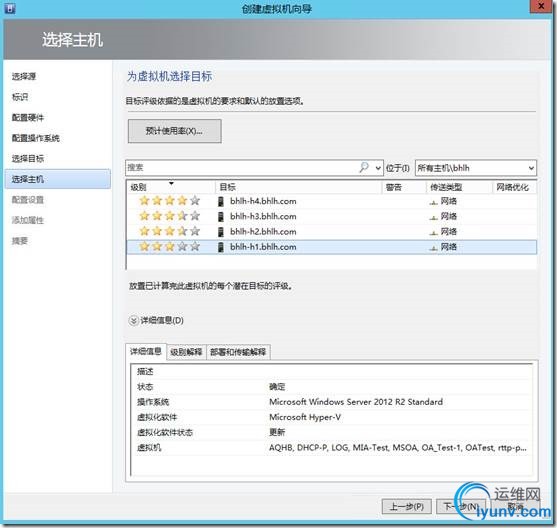
Task: Go to the 配置操作系统 wizard step
Action: [36, 138]
